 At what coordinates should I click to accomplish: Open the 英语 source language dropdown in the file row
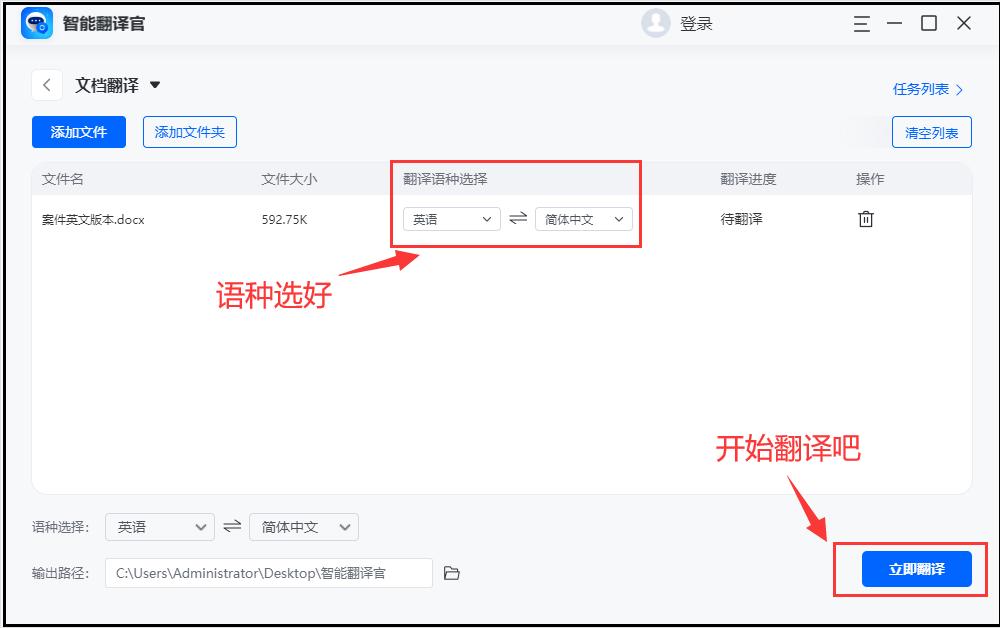[451, 218]
